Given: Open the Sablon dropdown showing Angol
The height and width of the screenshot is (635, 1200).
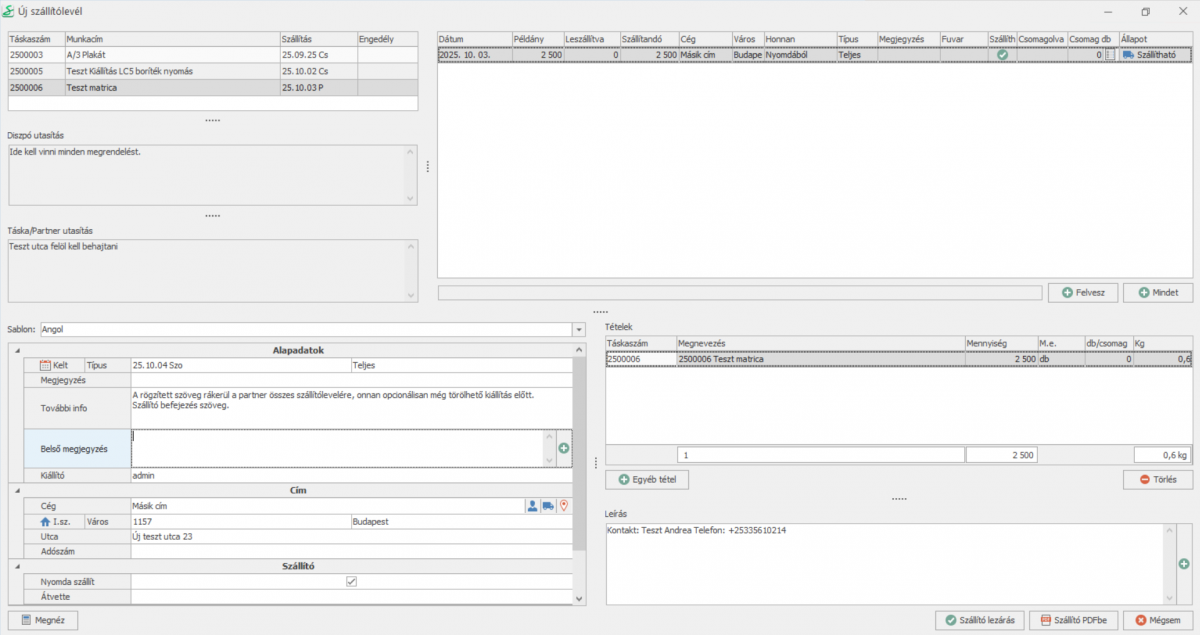Looking at the screenshot, I should click(578, 328).
